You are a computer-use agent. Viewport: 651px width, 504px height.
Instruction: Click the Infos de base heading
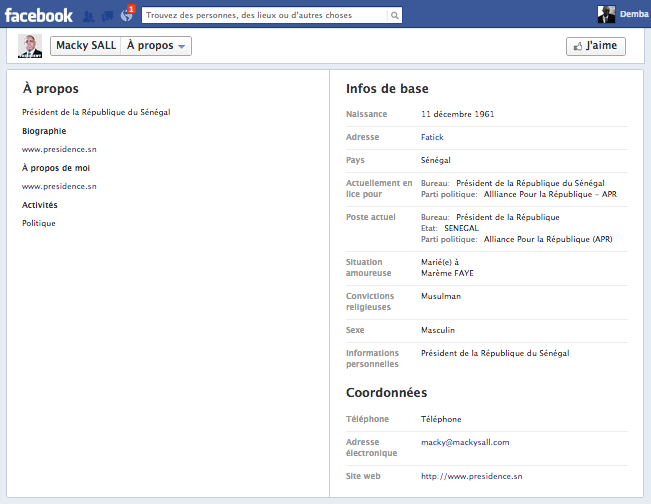[x=387, y=88]
